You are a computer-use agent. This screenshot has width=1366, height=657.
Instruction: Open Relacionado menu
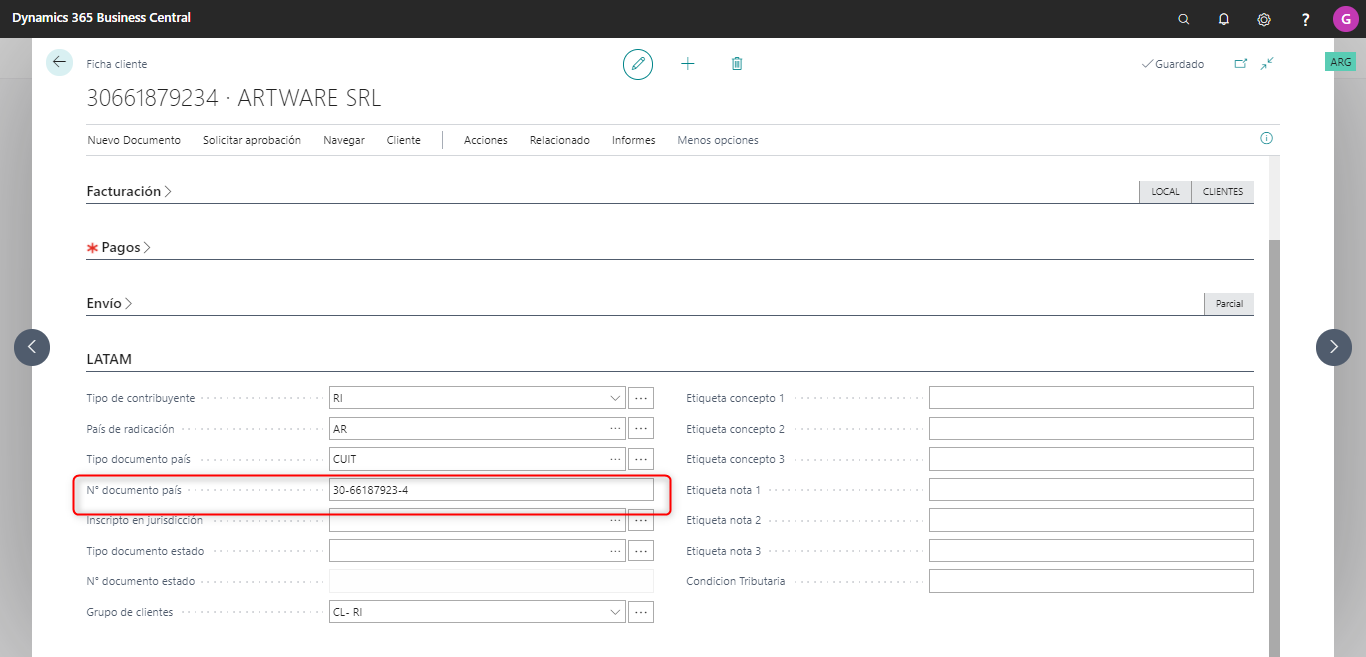coord(560,140)
